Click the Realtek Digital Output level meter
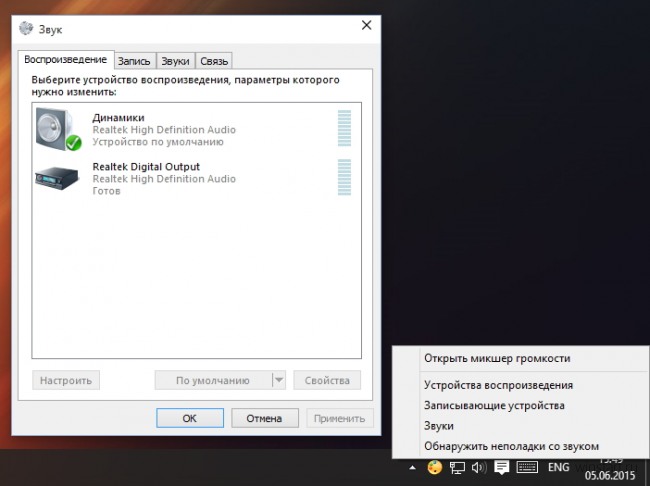 point(344,177)
